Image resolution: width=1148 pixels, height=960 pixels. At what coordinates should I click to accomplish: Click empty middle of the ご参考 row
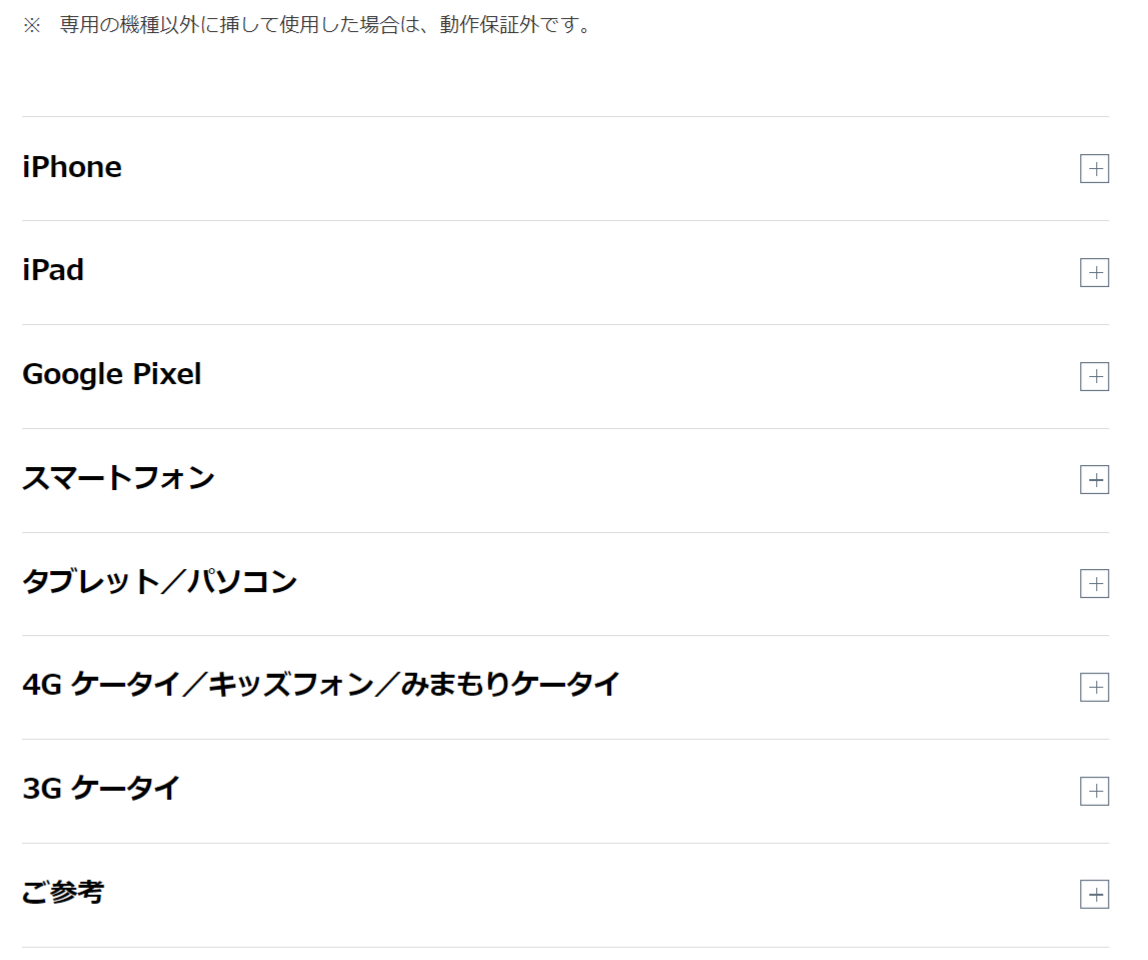click(600, 895)
